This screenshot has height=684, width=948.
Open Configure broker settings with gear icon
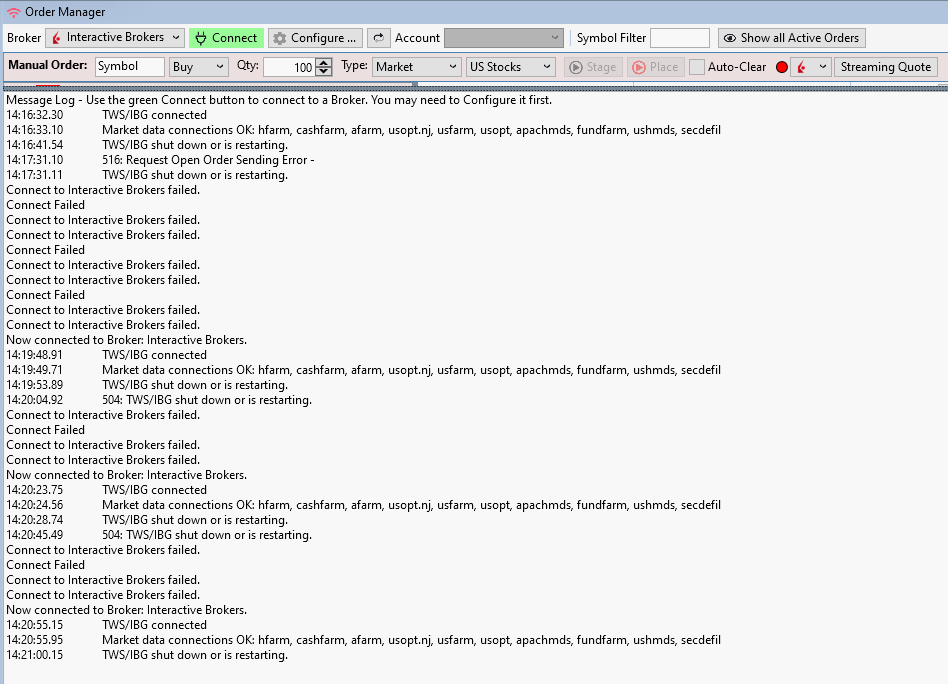314,38
